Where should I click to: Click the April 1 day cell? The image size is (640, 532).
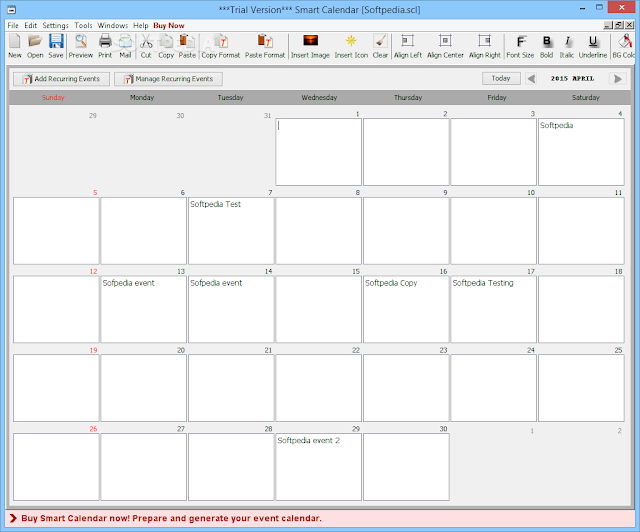[x=318, y=152]
